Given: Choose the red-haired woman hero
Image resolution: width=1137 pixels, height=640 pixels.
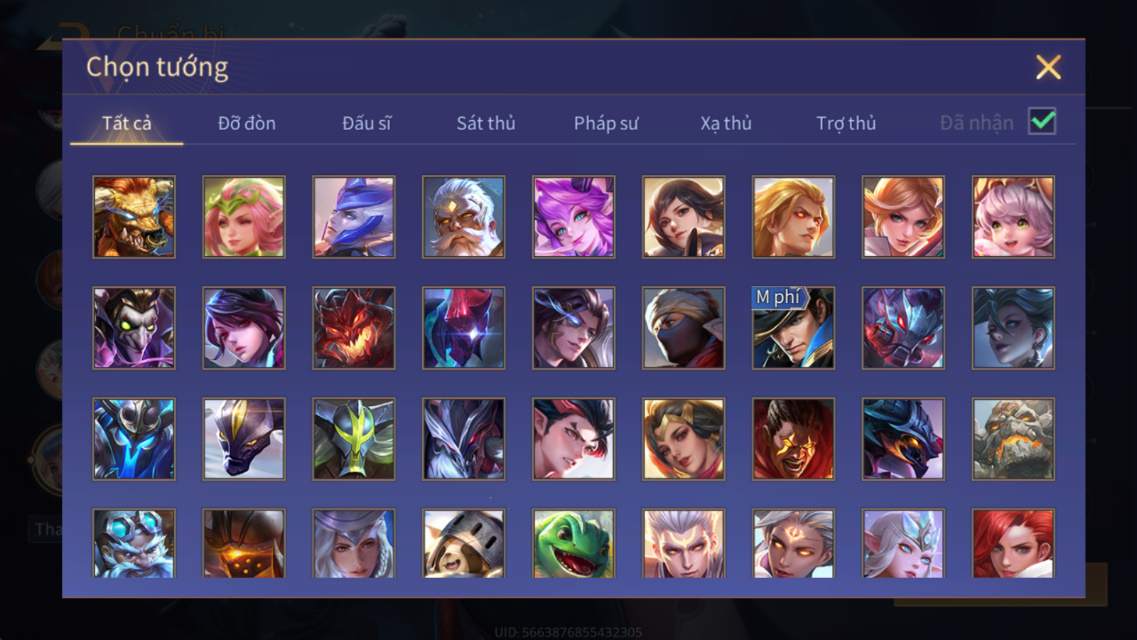Looking at the screenshot, I should pos(1013,544).
